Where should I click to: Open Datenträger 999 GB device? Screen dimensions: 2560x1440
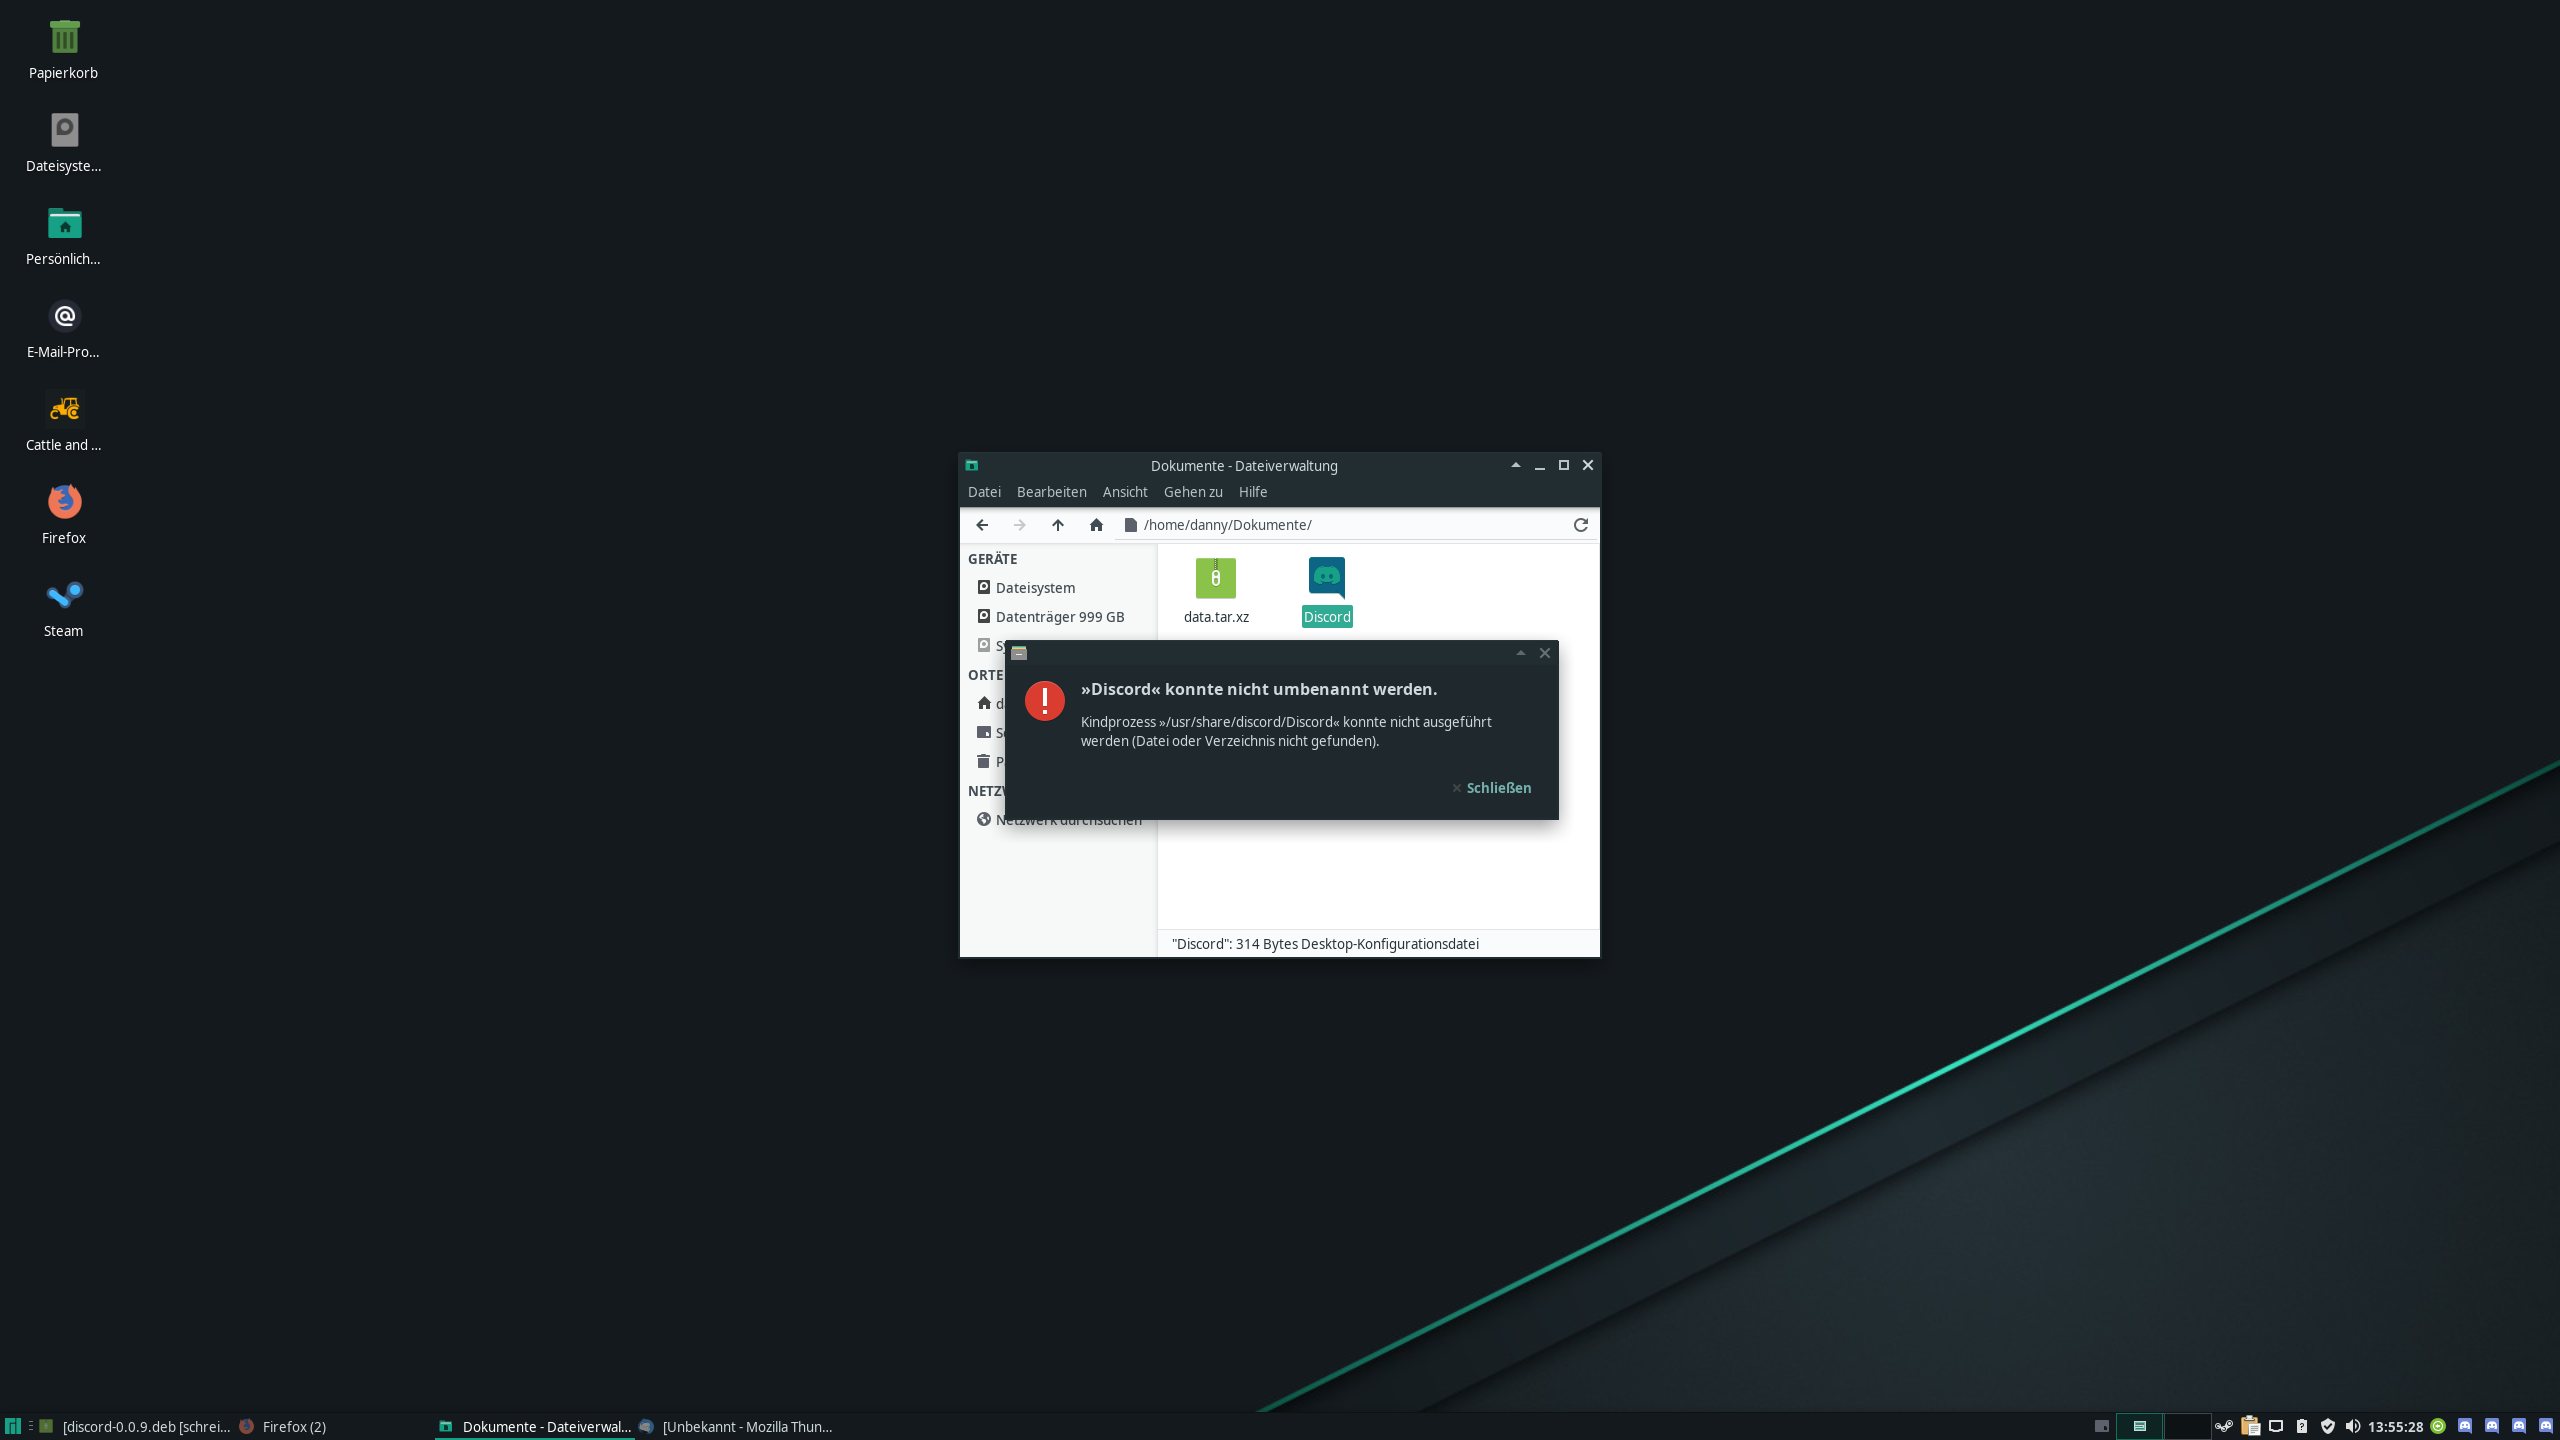(x=1059, y=617)
